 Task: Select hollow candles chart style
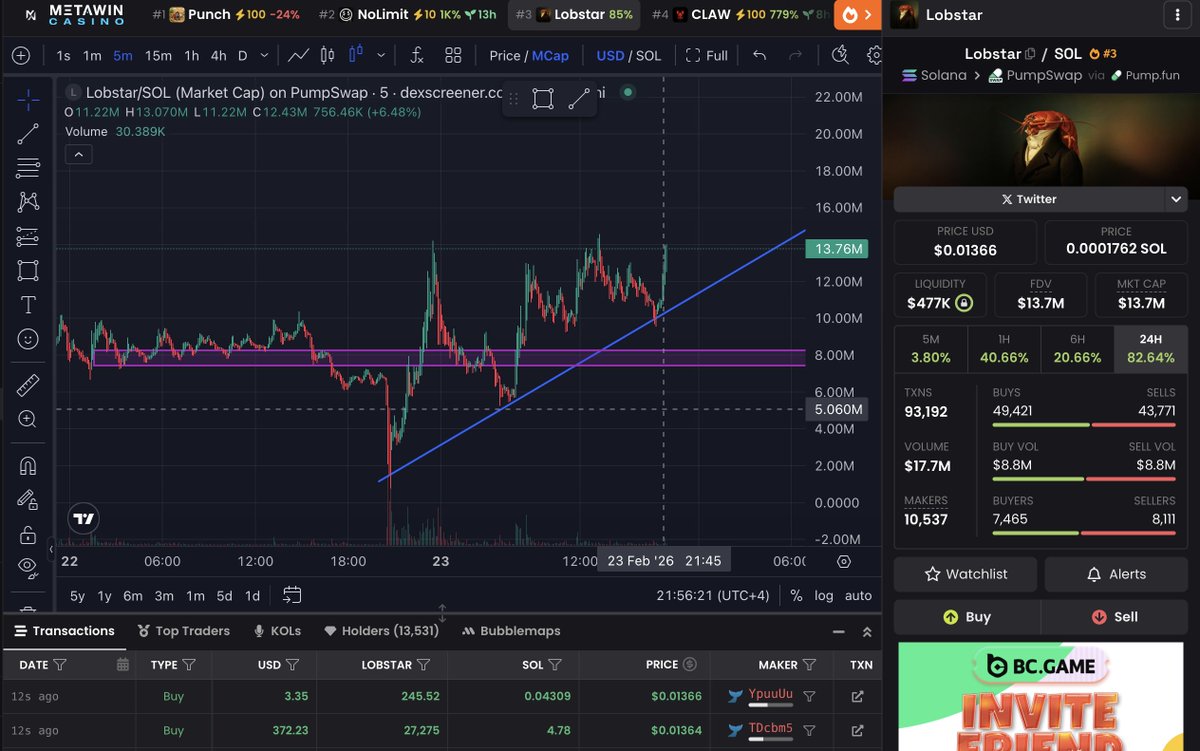click(x=328, y=56)
